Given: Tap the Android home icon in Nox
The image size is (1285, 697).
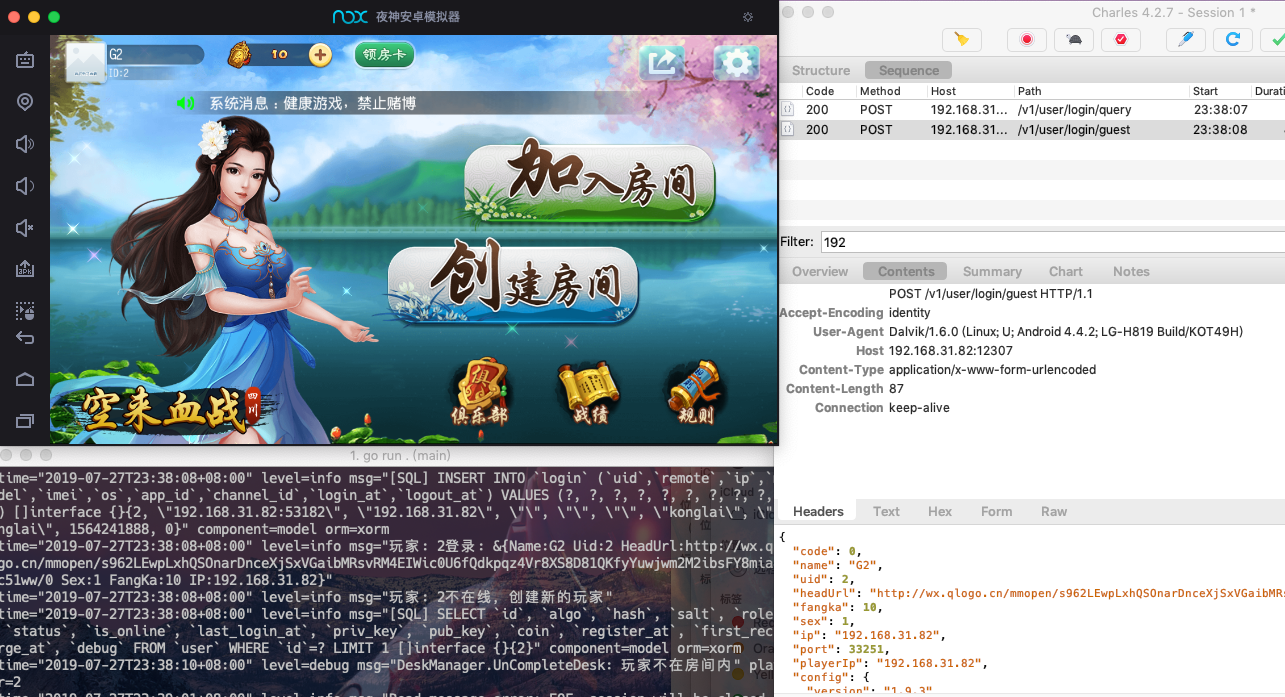Looking at the screenshot, I should click(x=25, y=379).
